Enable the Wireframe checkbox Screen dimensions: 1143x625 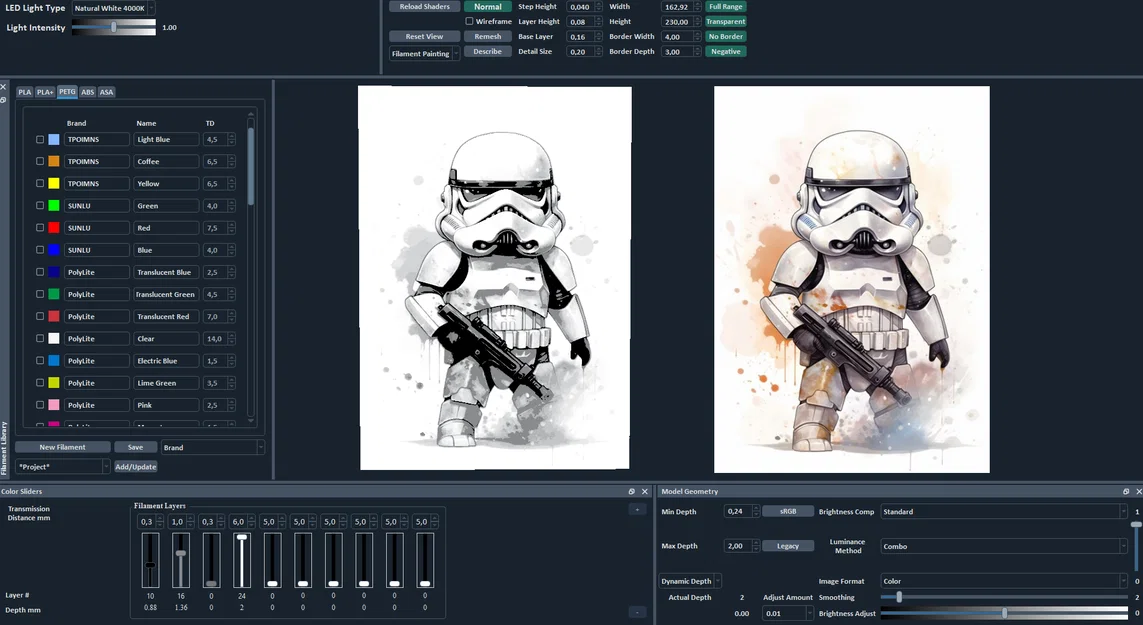pos(469,21)
